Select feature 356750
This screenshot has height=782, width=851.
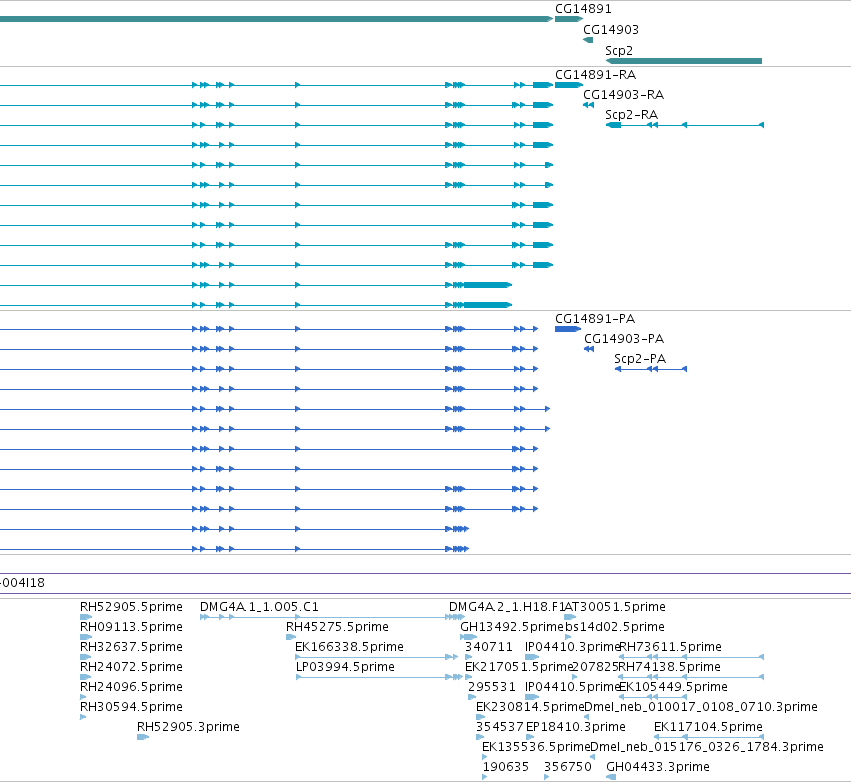(568, 767)
